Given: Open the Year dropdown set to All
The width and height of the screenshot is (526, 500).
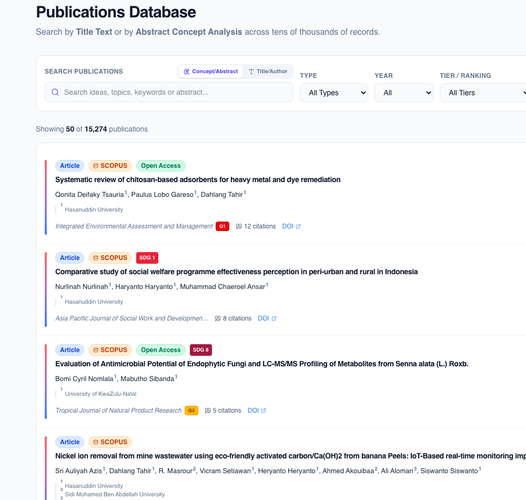Looking at the screenshot, I should [x=404, y=93].
